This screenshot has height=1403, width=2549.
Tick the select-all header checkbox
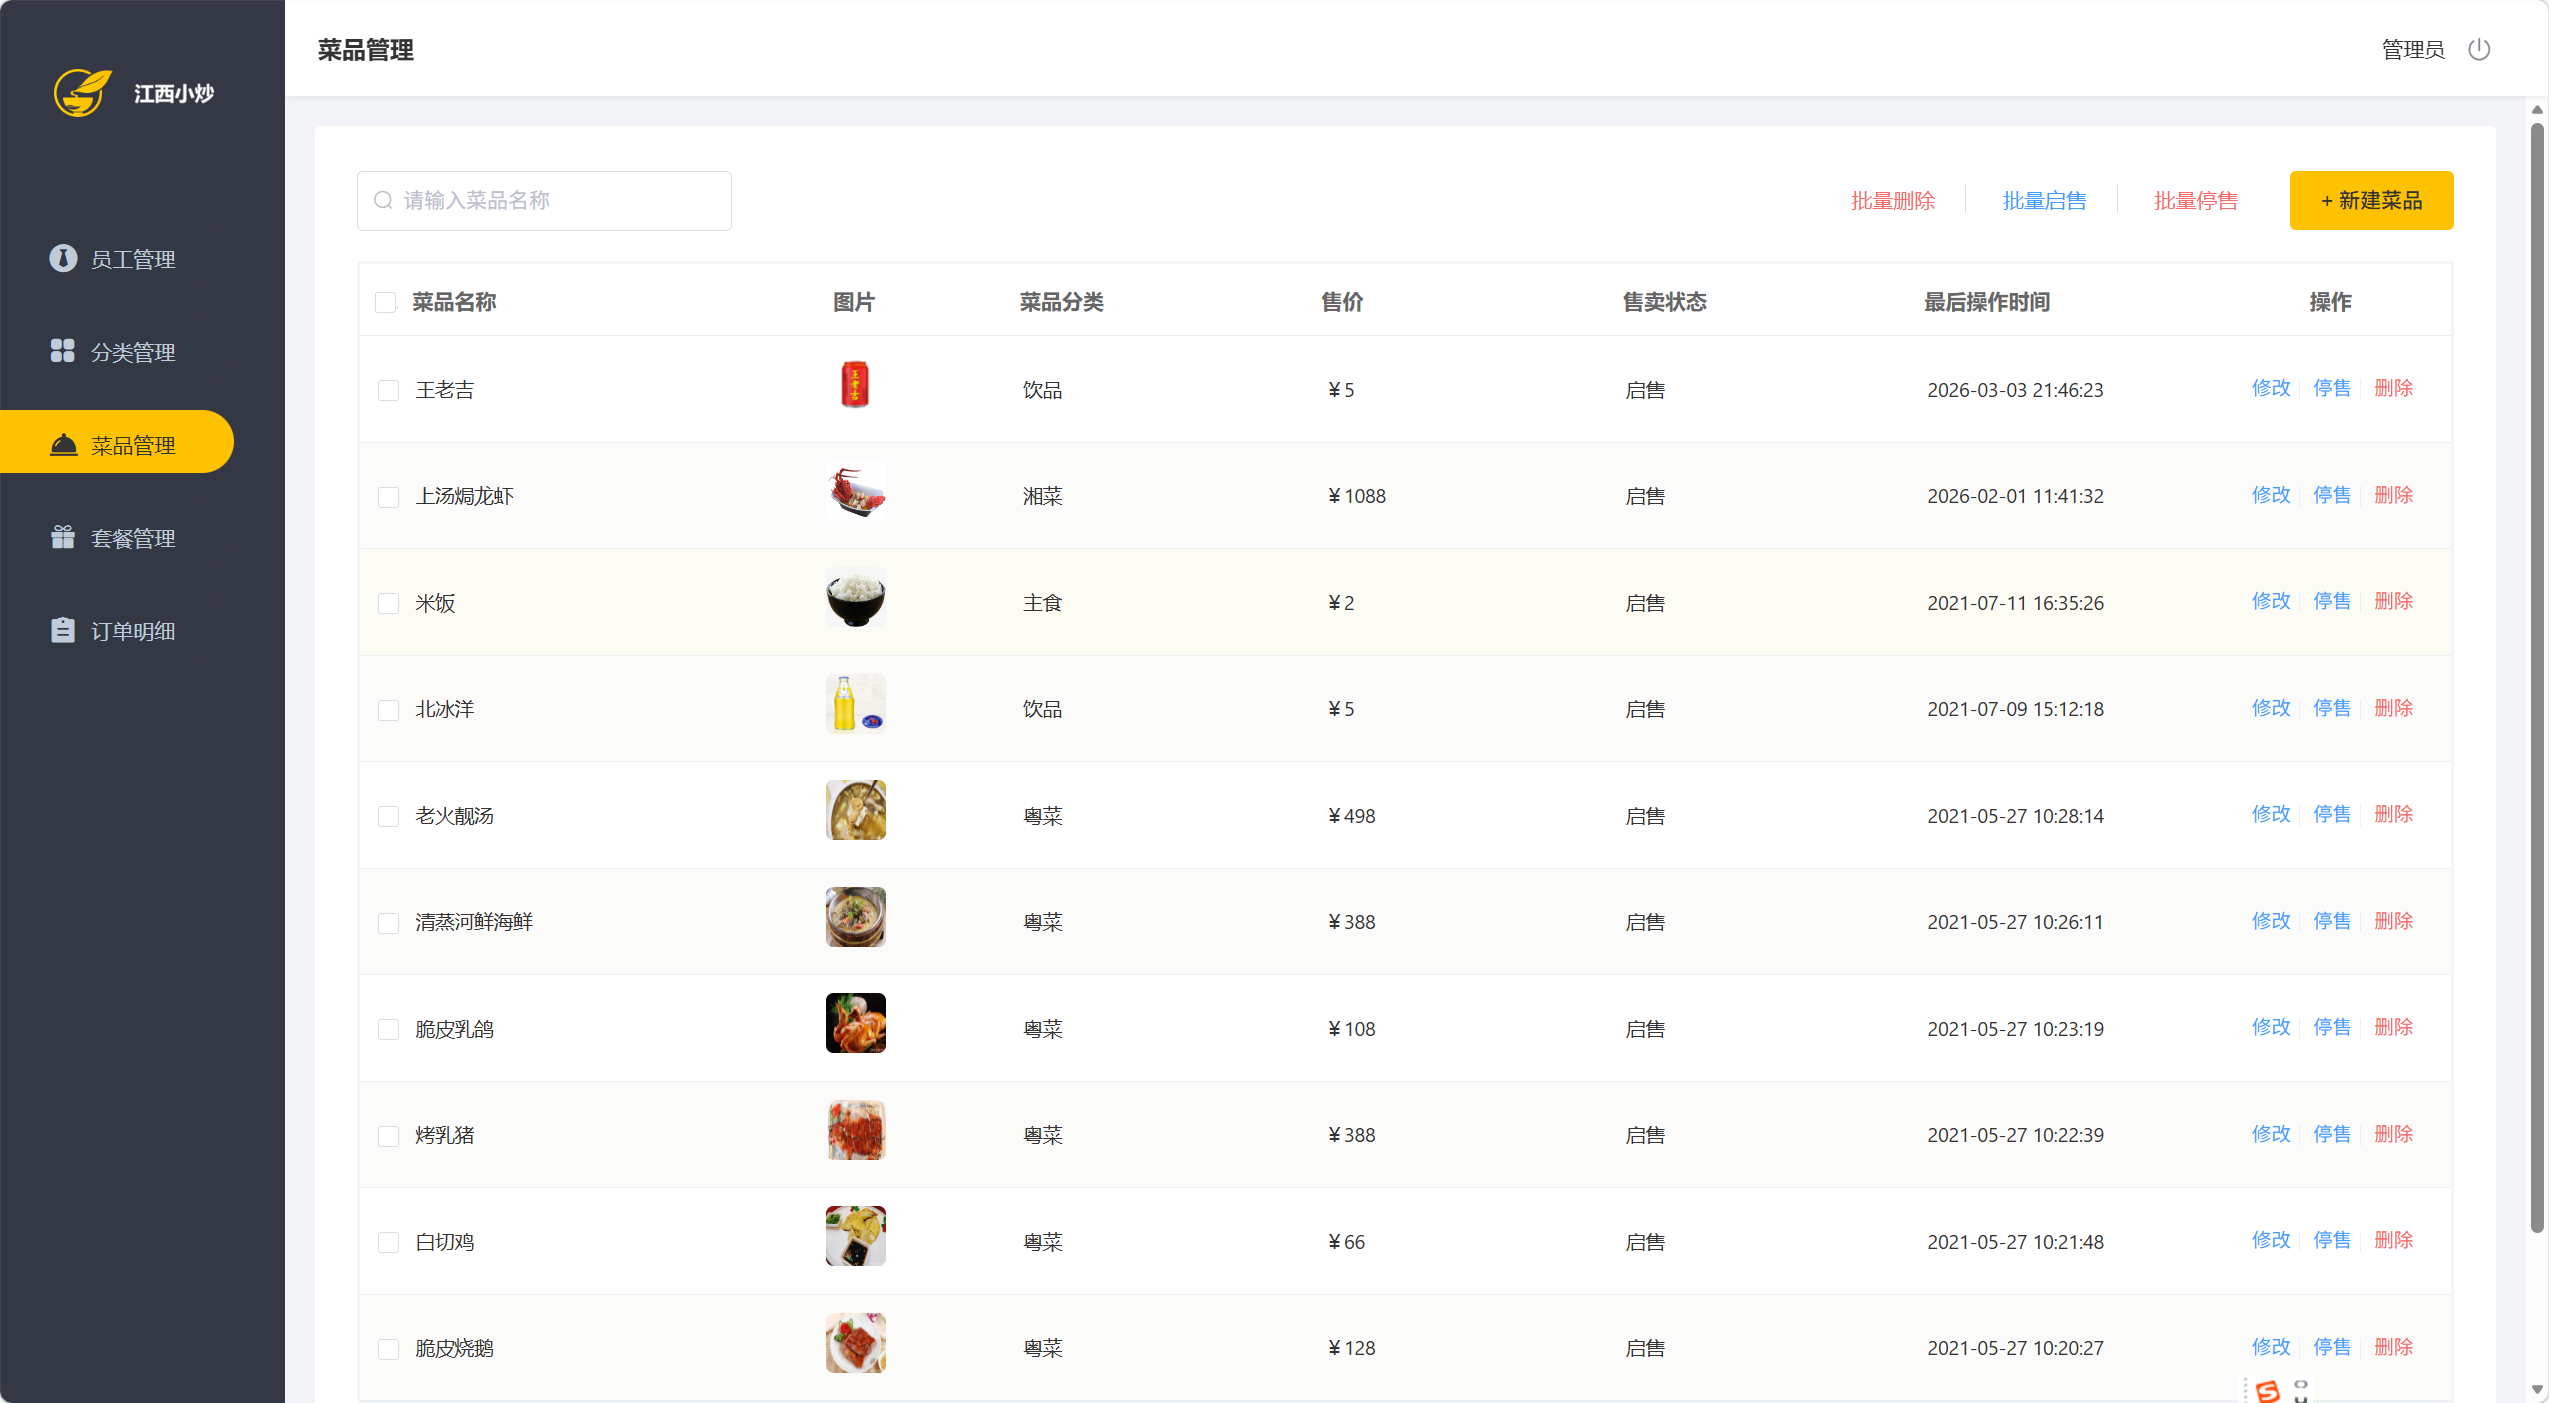pyautogui.click(x=385, y=302)
